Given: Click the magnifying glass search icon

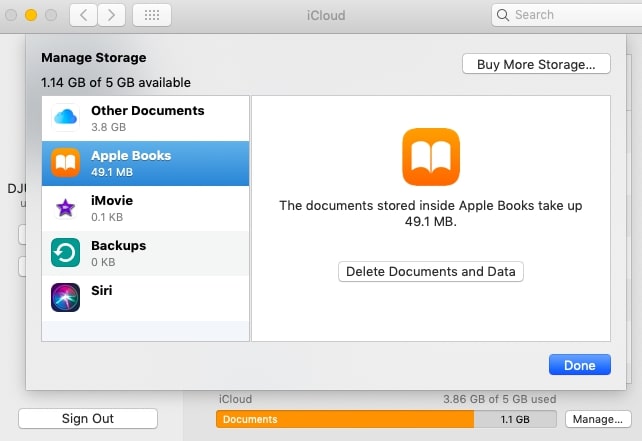Looking at the screenshot, I should coord(503,15).
